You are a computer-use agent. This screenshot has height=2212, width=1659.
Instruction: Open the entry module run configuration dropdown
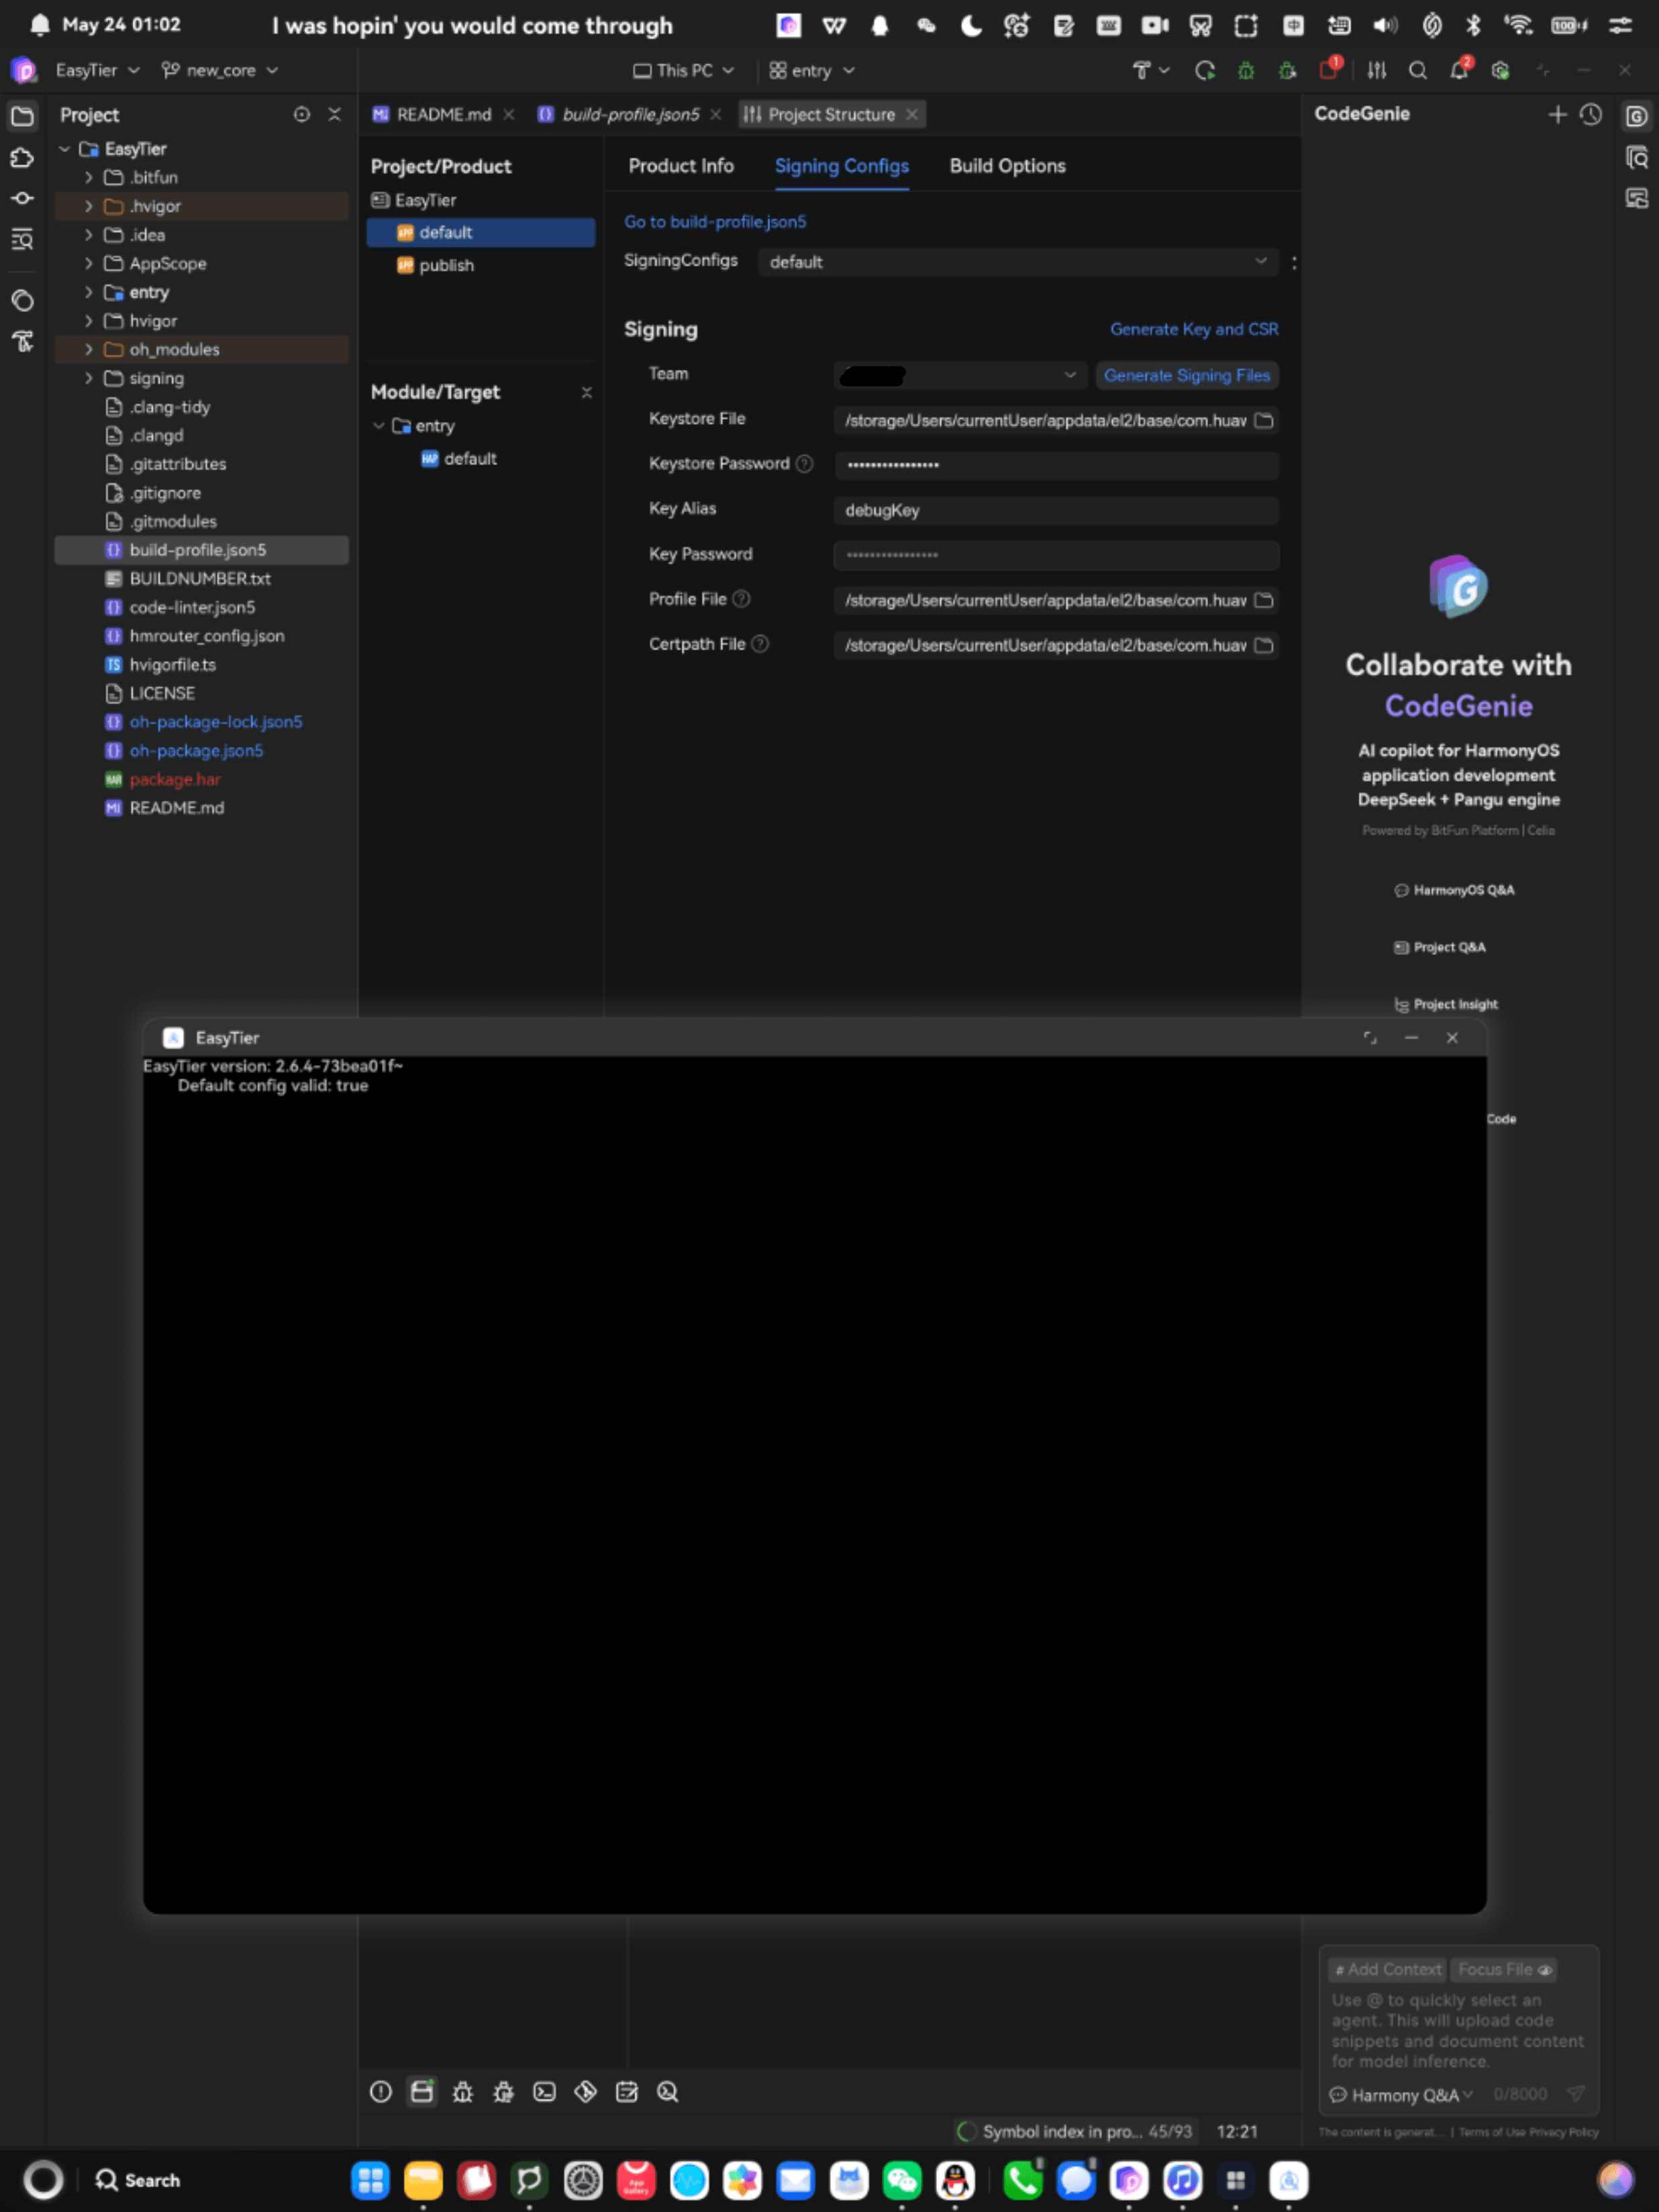(812, 70)
